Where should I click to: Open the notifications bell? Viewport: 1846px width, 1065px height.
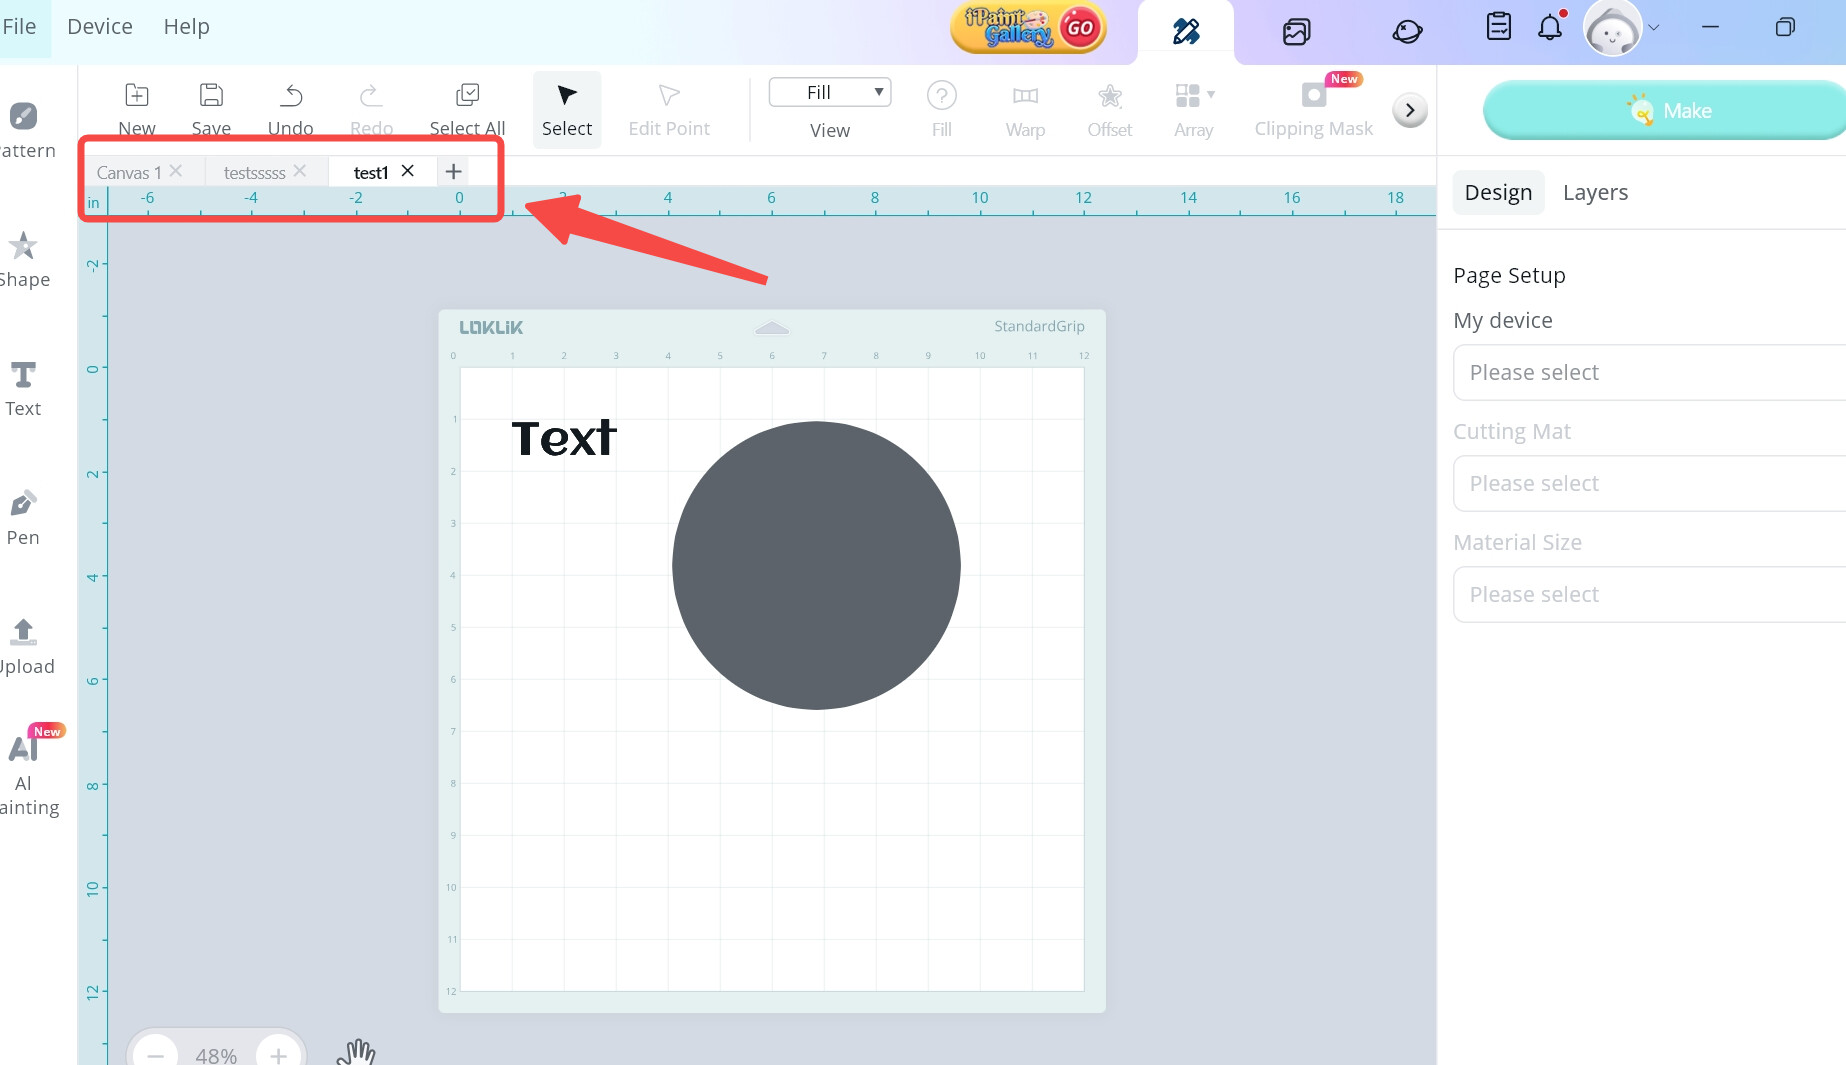click(x=1549, y=27)
